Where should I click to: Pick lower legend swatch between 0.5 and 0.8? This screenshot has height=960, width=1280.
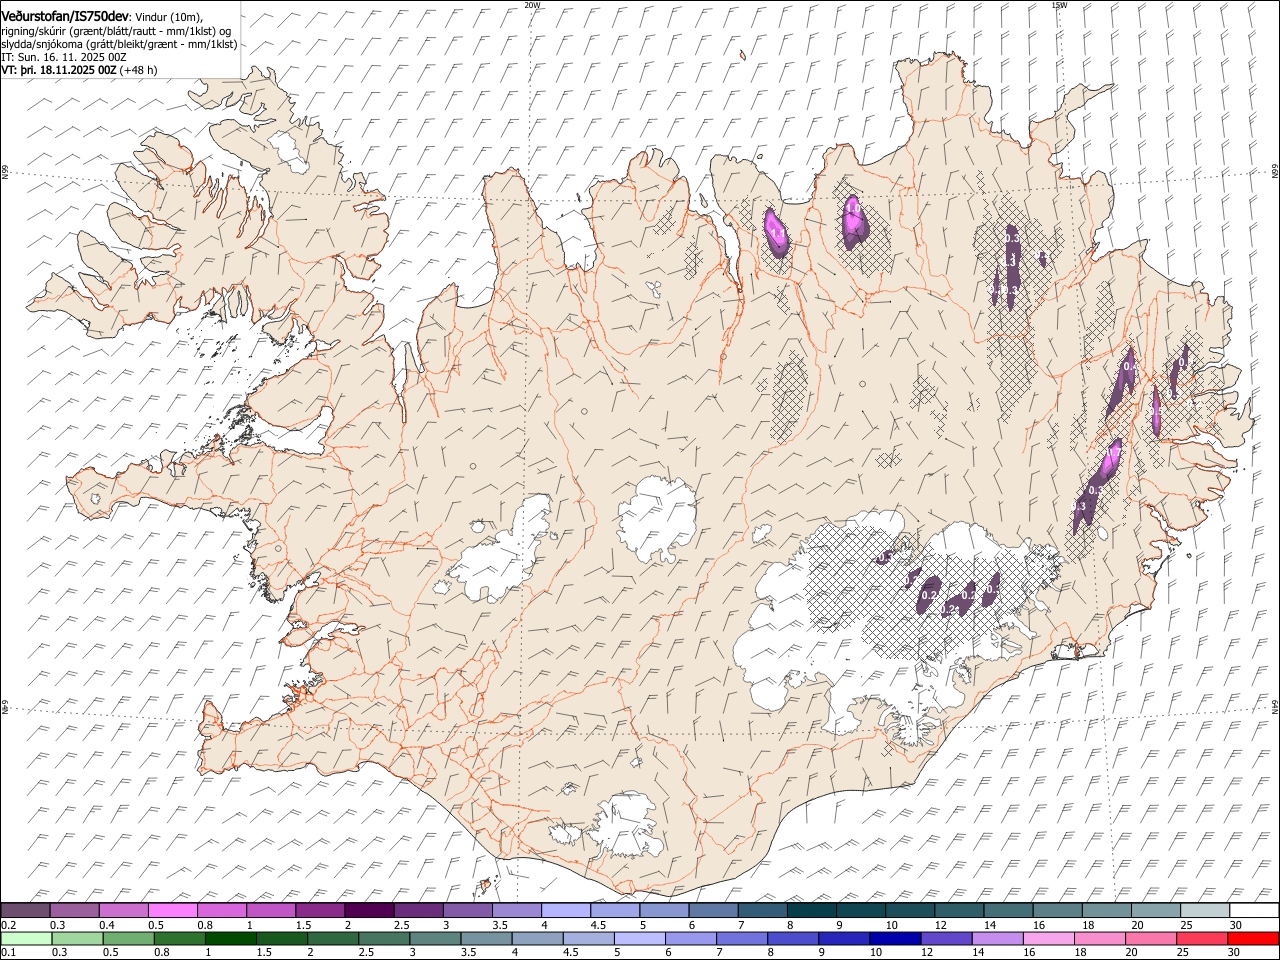[129, 938]
